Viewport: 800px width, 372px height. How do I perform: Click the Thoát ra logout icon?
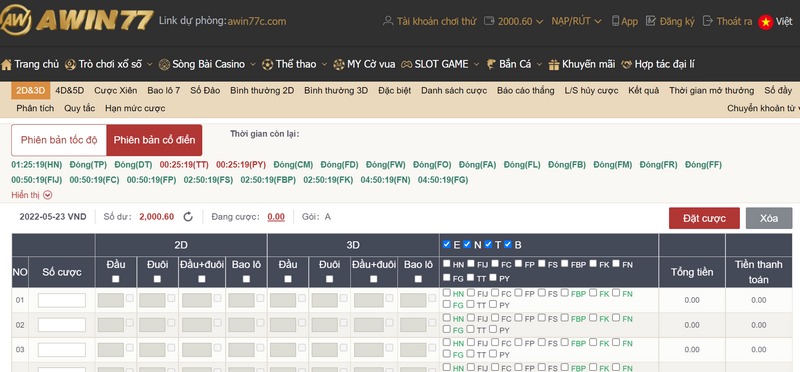[x=708, y=21]
